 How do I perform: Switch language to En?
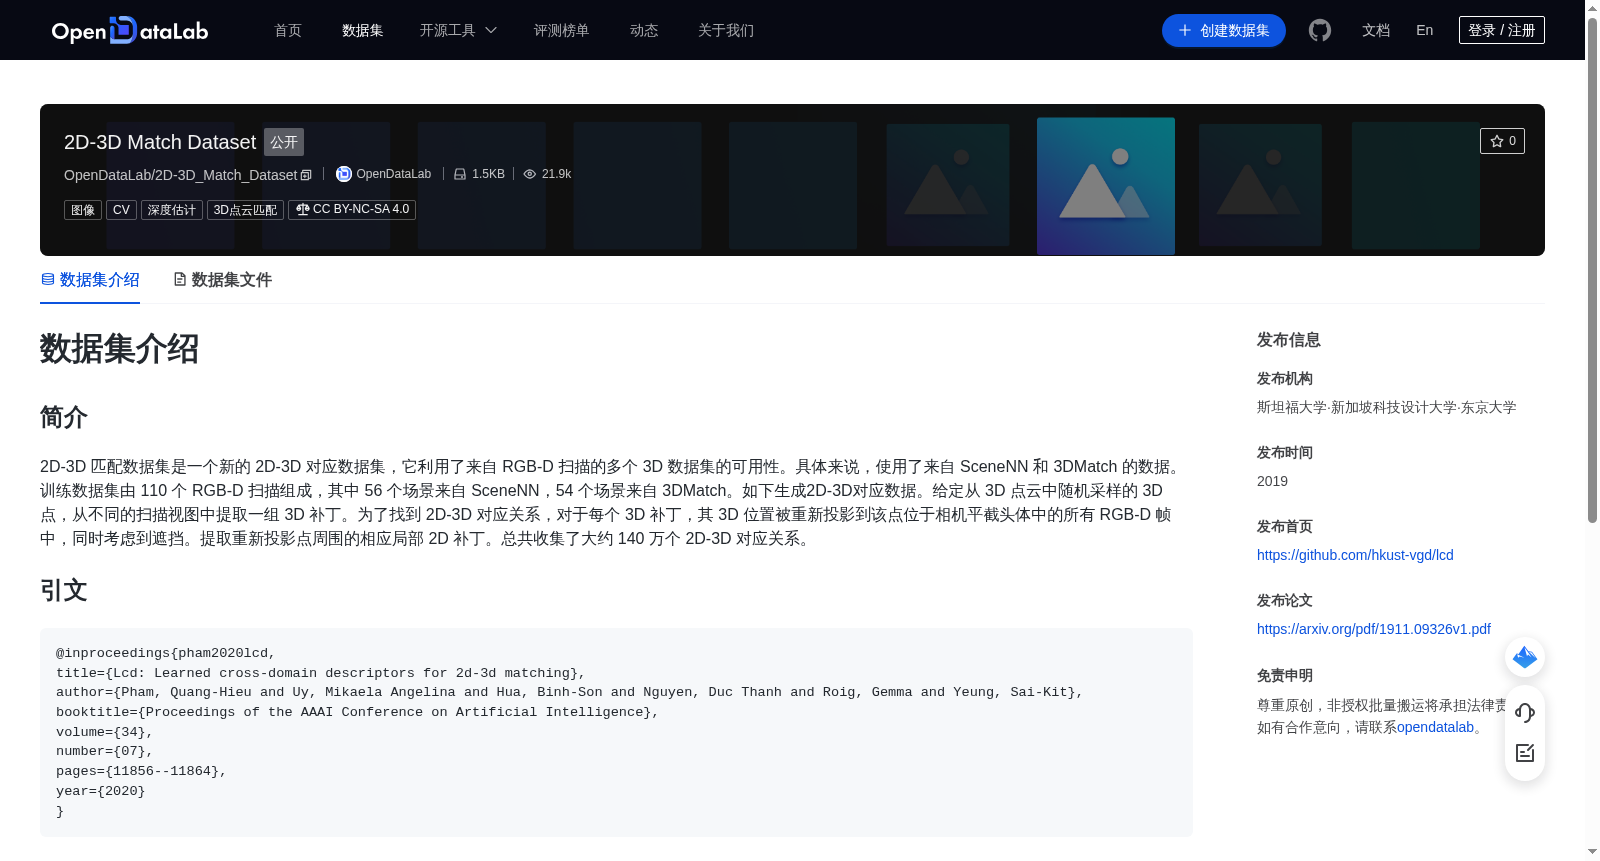click(1425, 30)
